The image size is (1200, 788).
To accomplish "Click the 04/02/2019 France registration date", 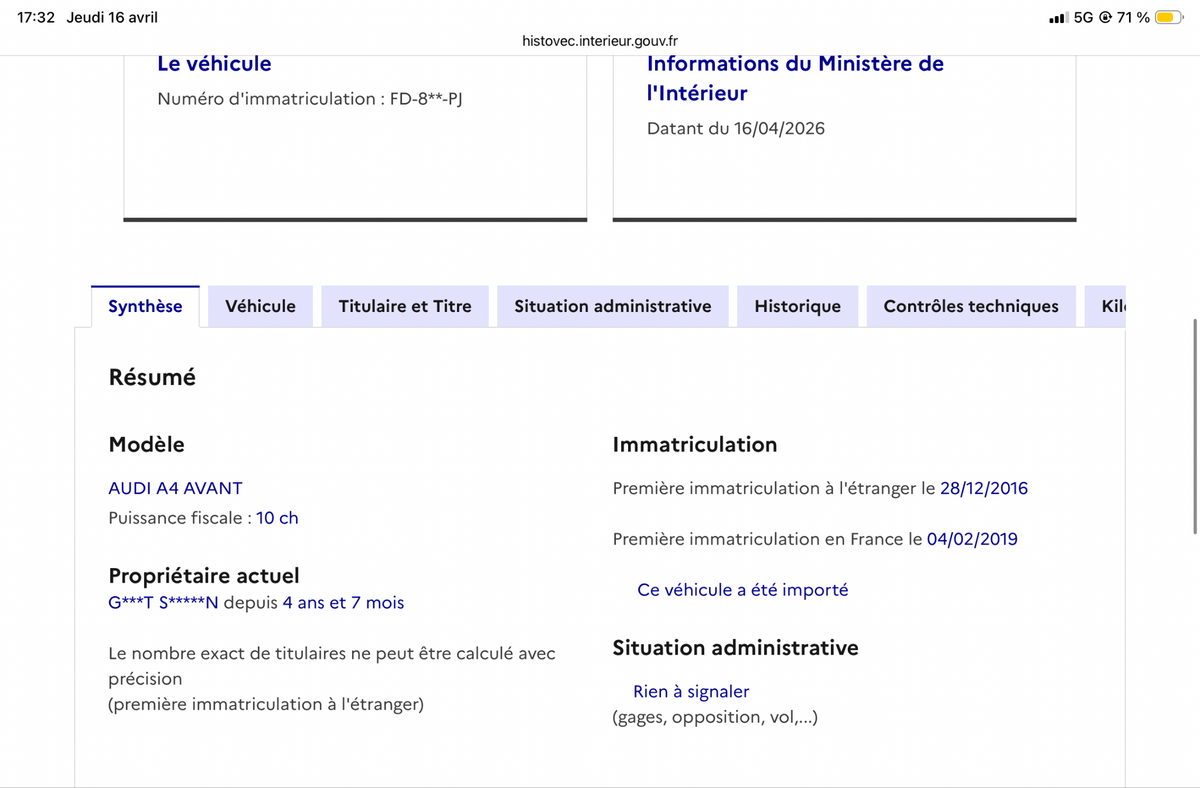I will click(972, 539).
